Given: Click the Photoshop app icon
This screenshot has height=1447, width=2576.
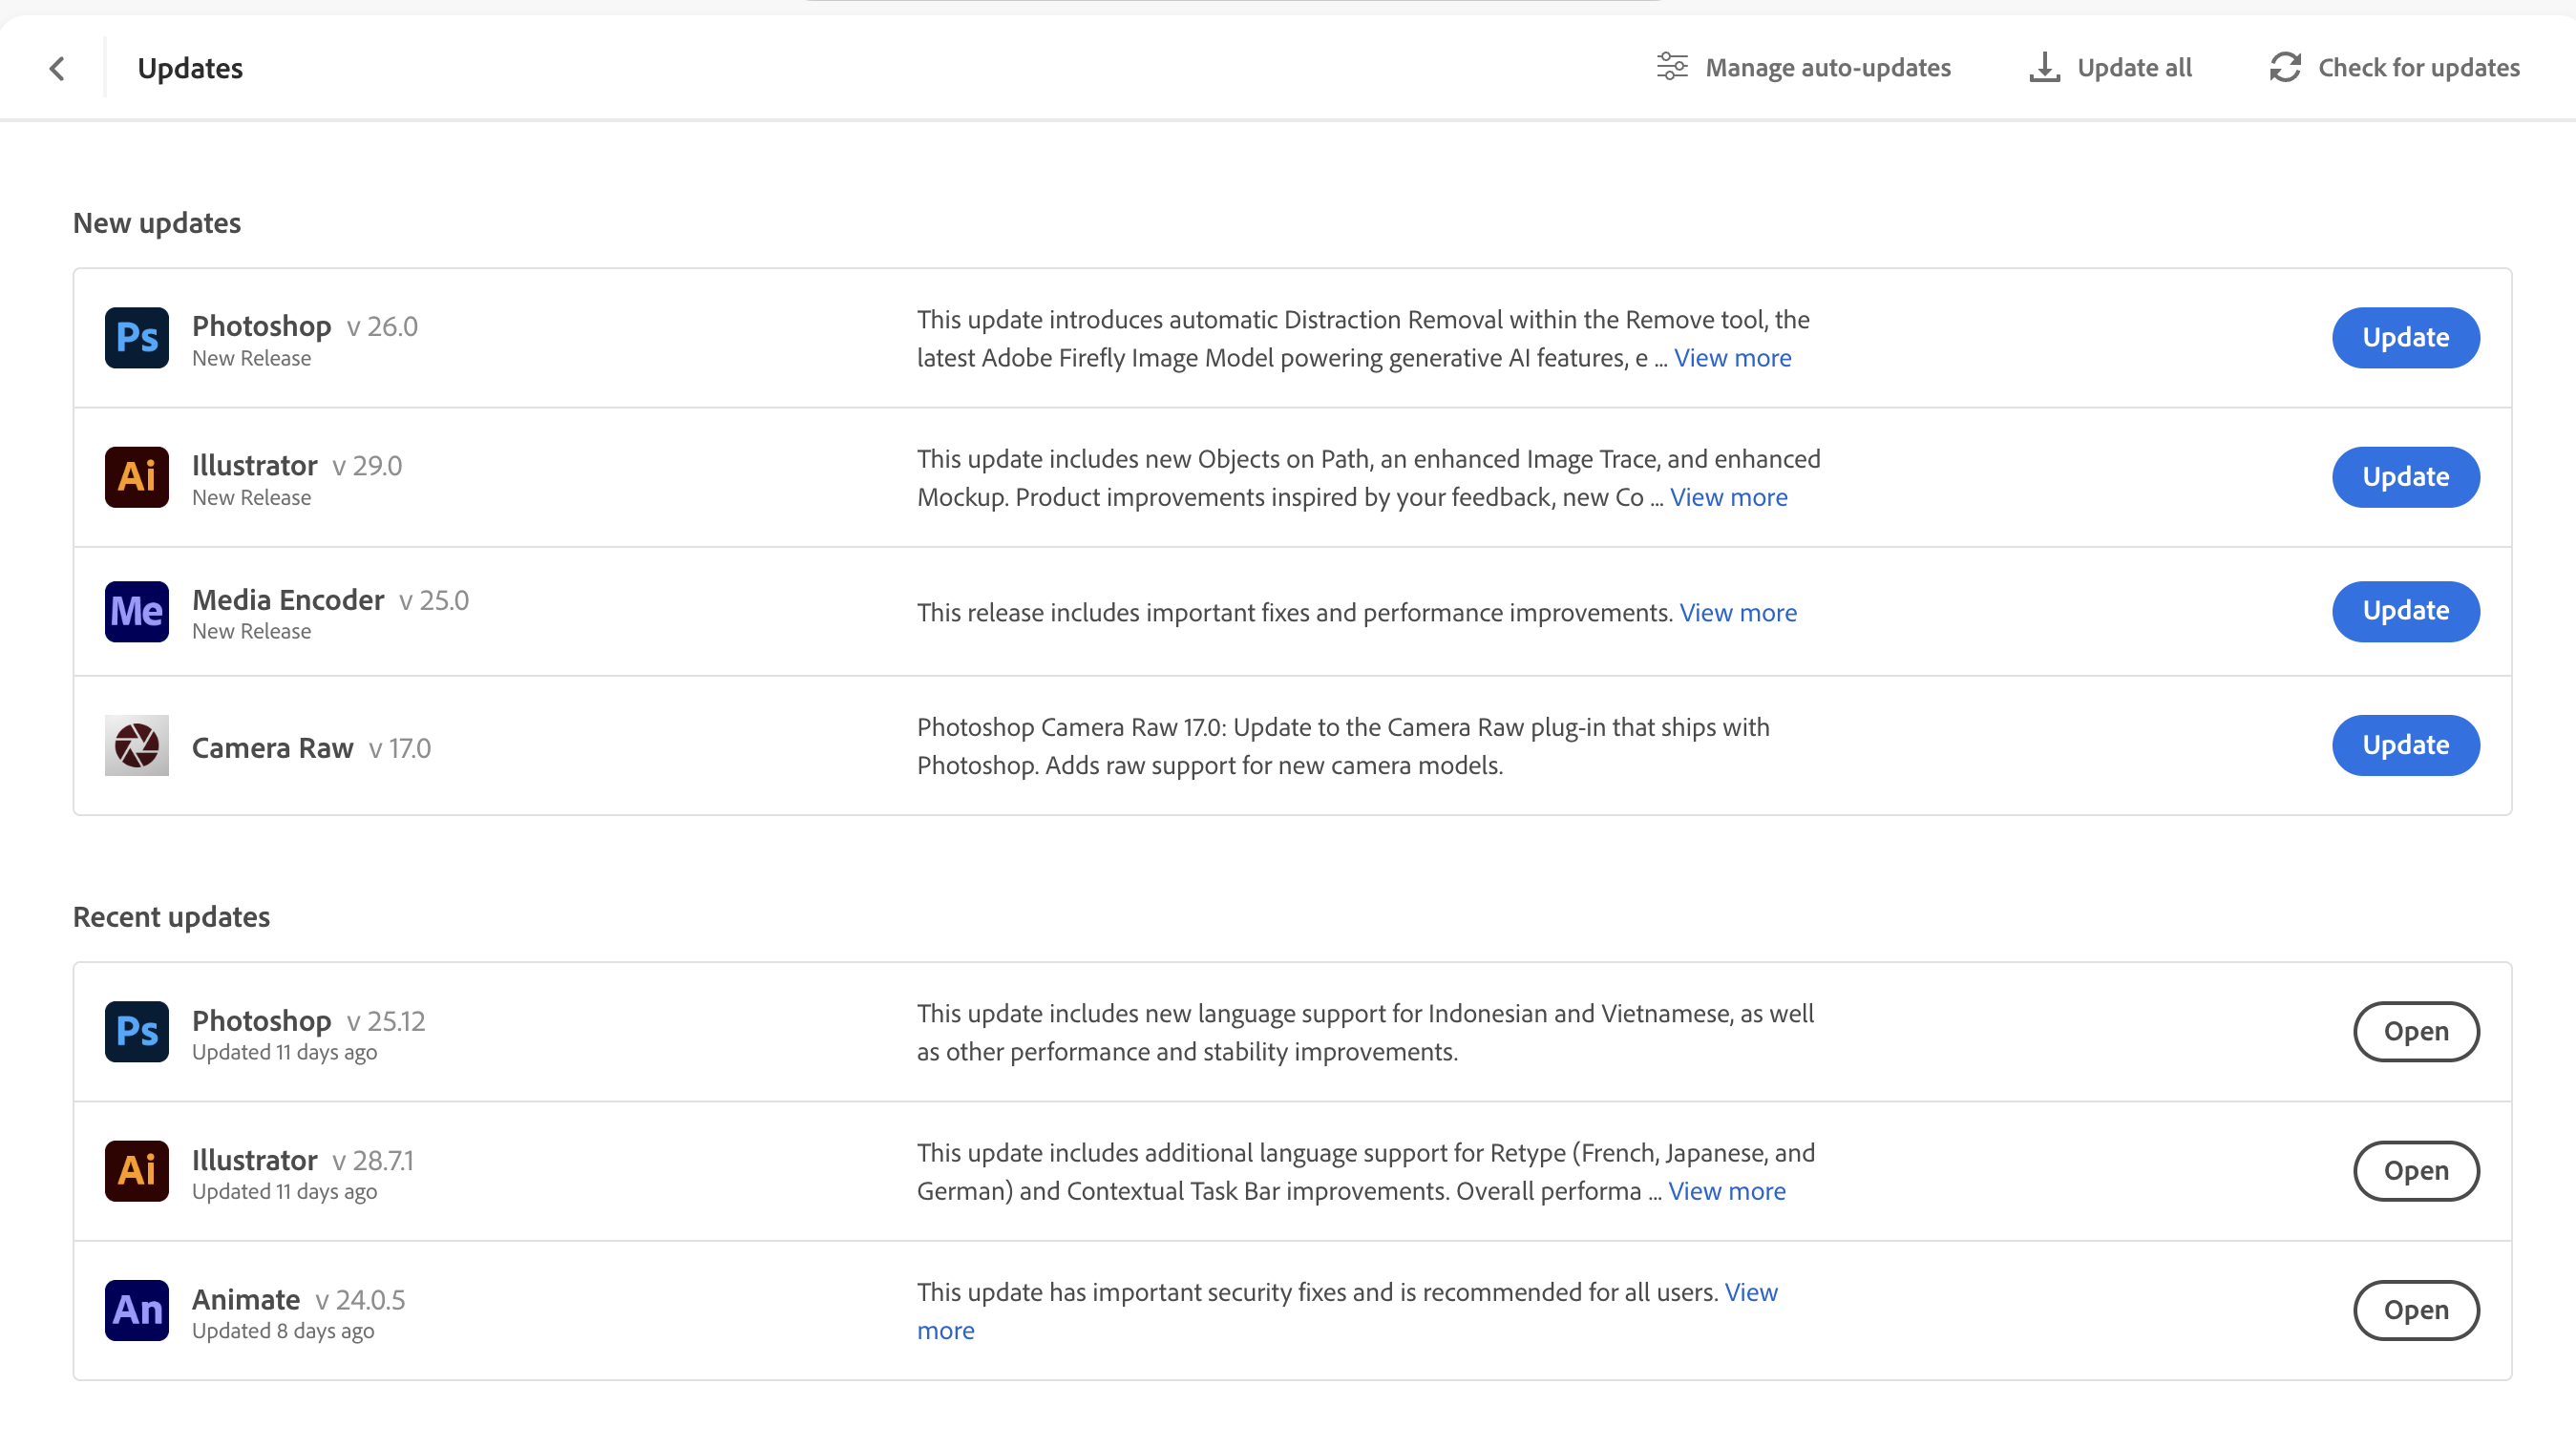Looking at the screenshot, I should [137, 336].
